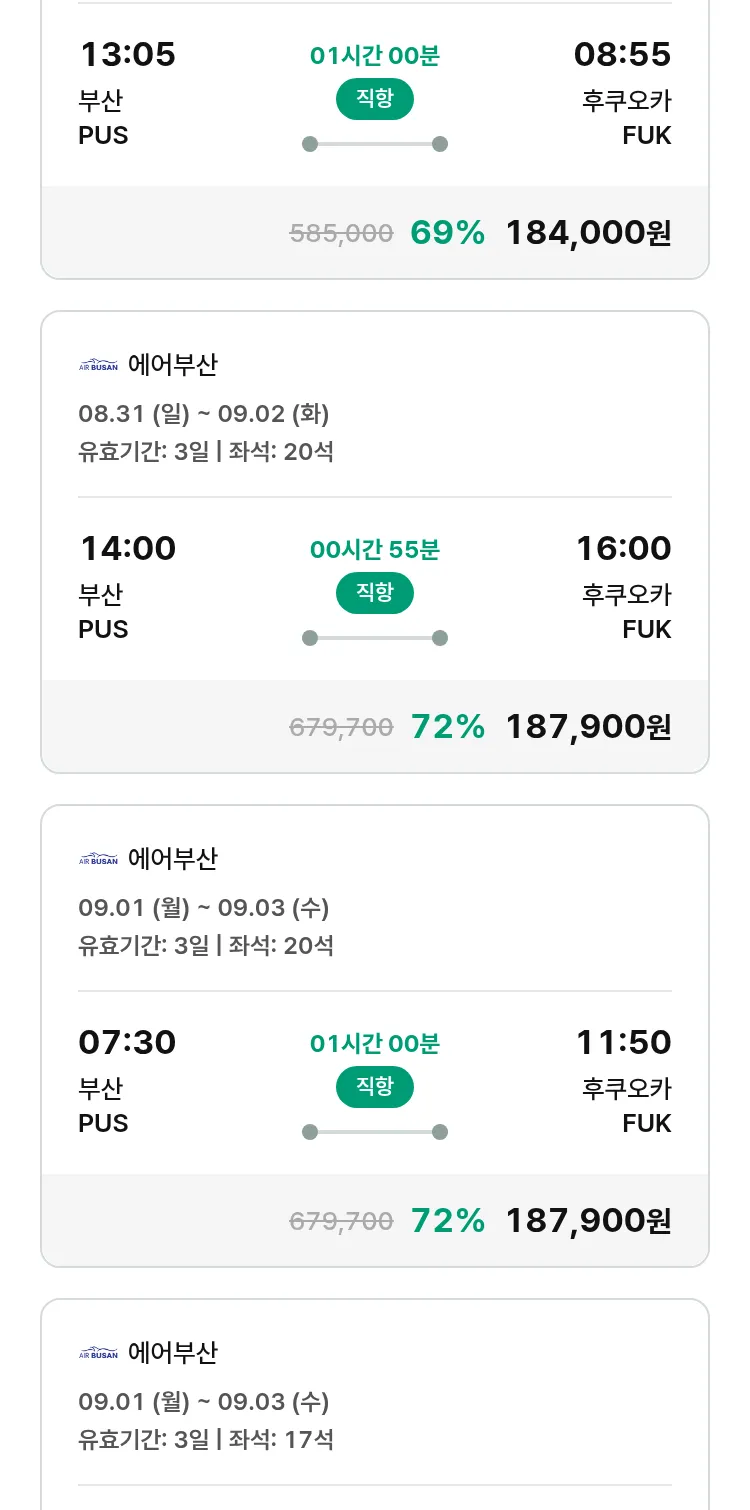The height and width of the screenshot is (1510, 750).
Task: Click 에어부산 airline name on 08.31 card
Action: coord(172,365)
